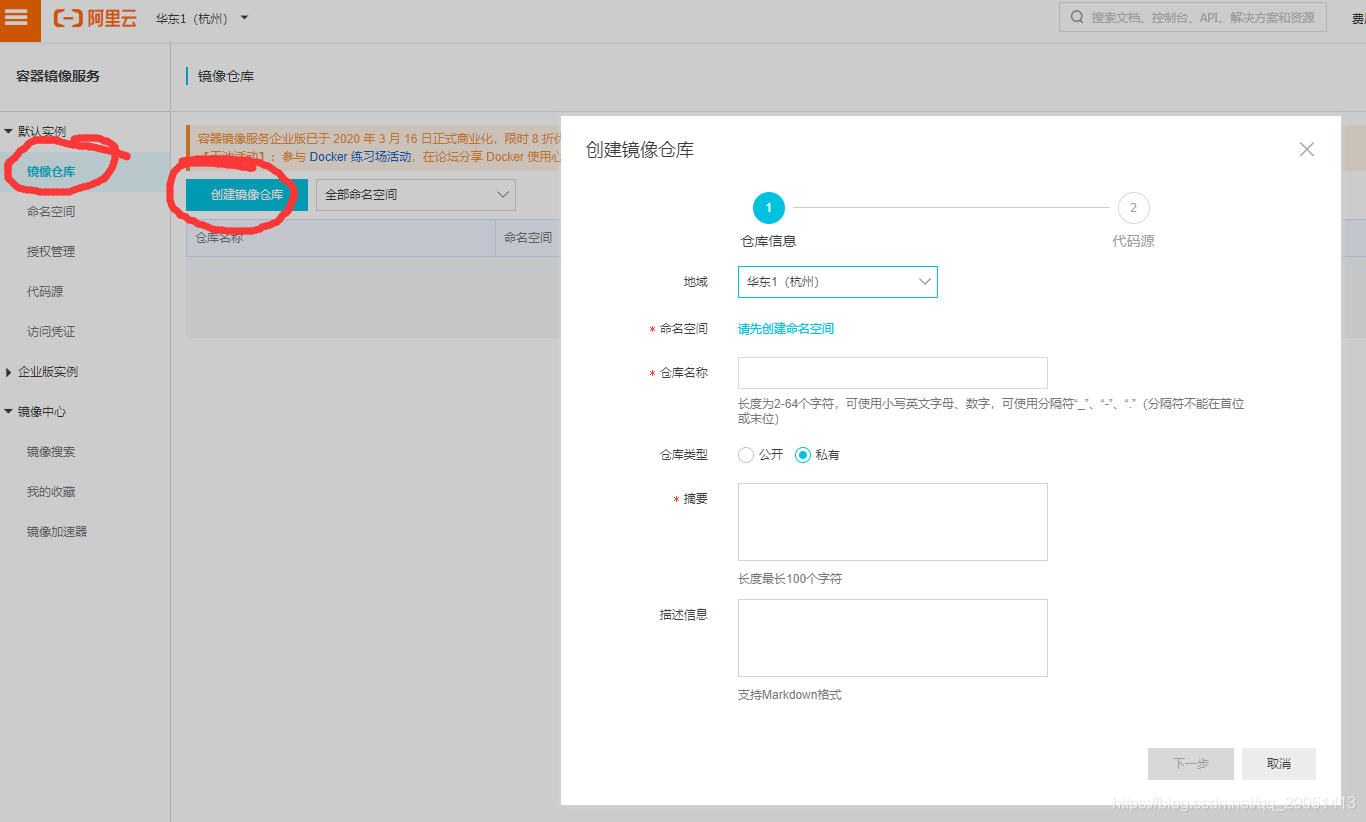Close the 创建镜像仓库 dialog
Screen dimensions: 1366x822
1306,150
